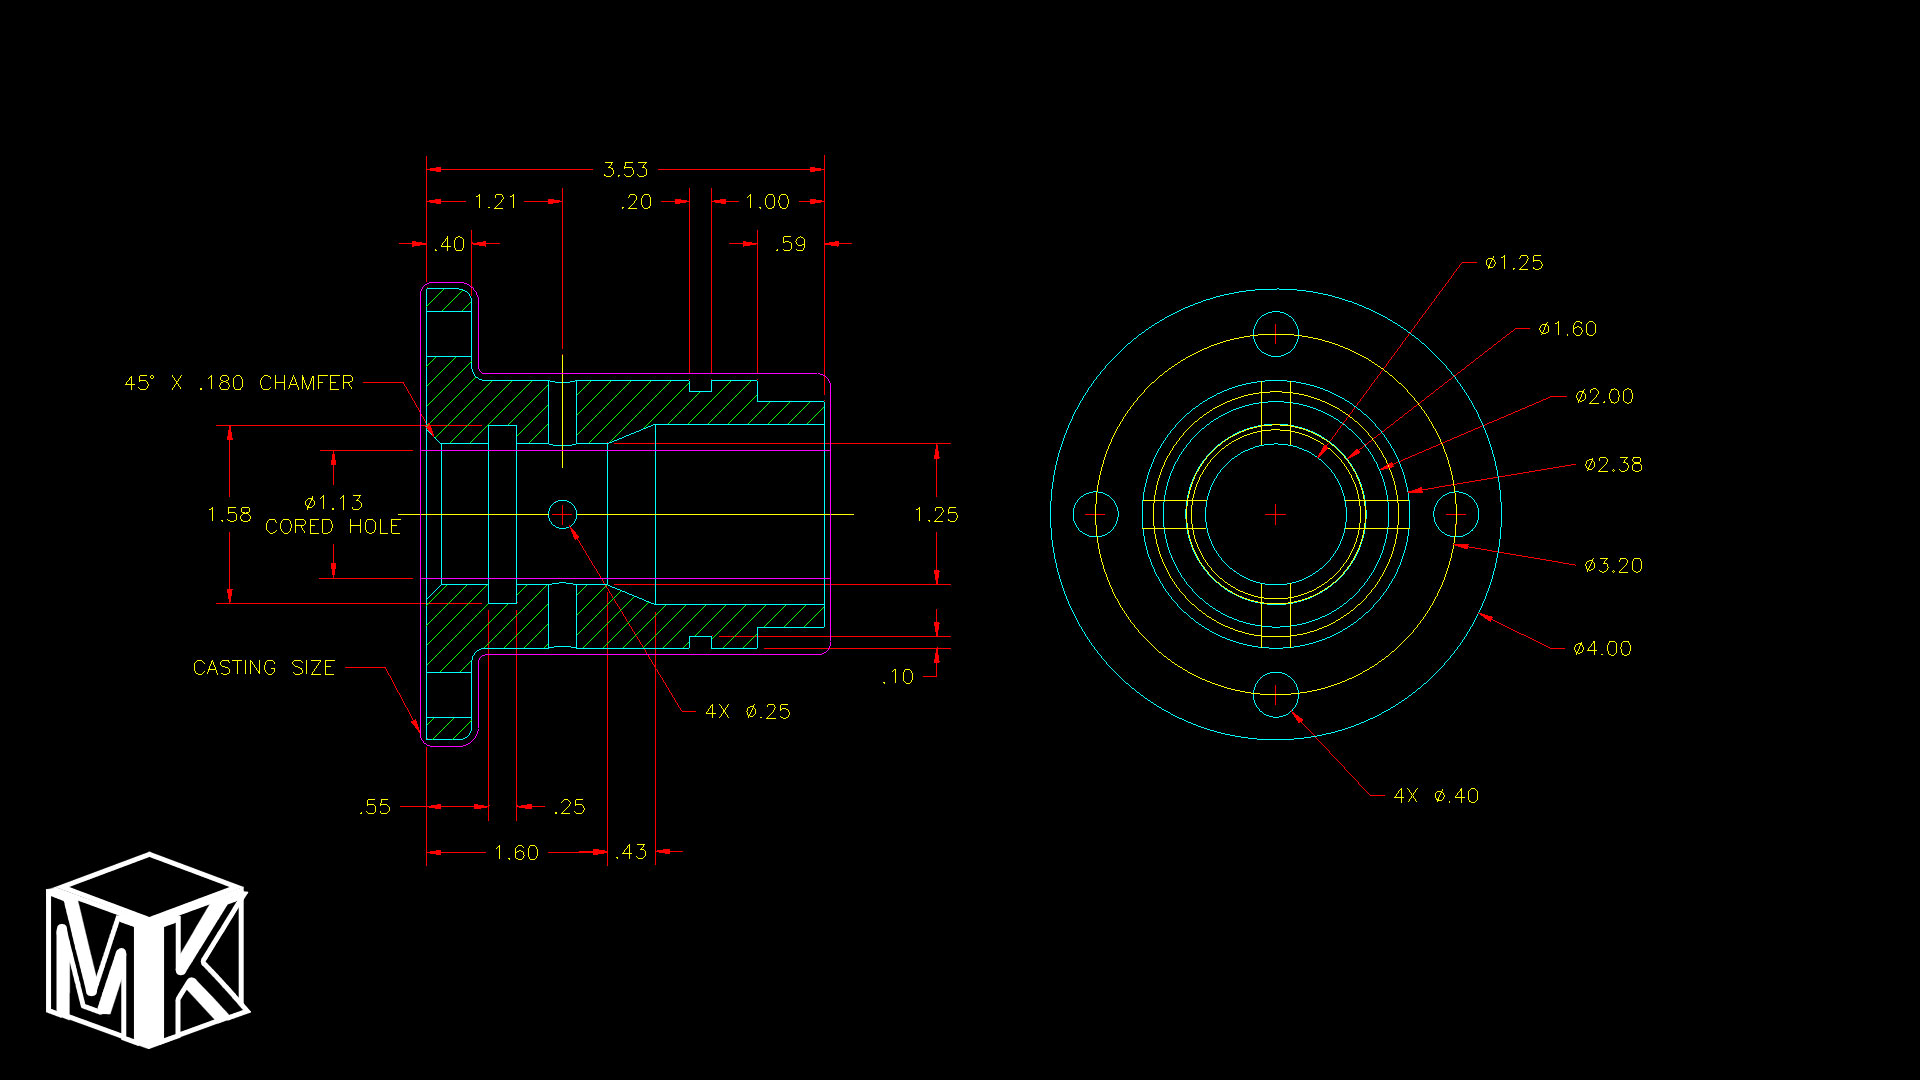Click the 45° X .180 CHAMFER note

239,383
